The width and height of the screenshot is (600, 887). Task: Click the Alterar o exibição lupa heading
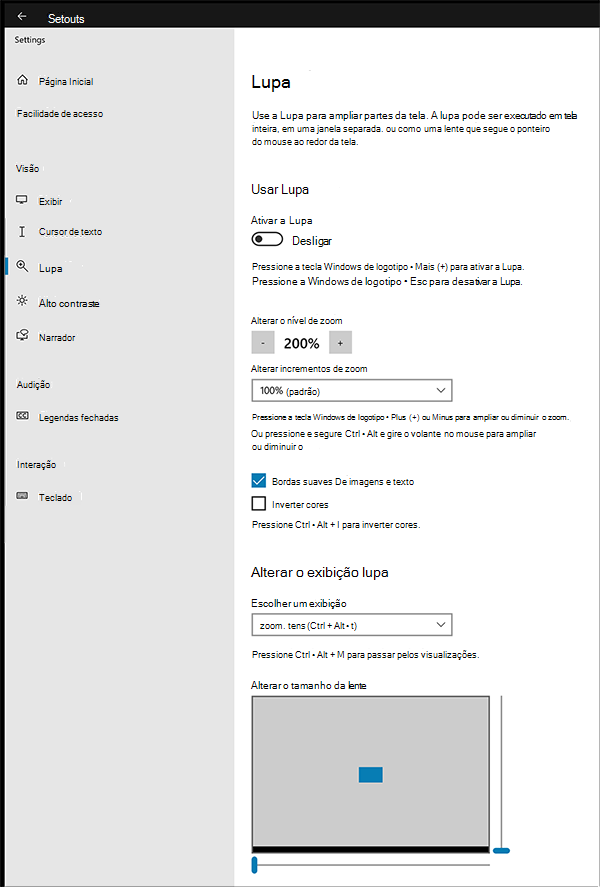point(320,572)
